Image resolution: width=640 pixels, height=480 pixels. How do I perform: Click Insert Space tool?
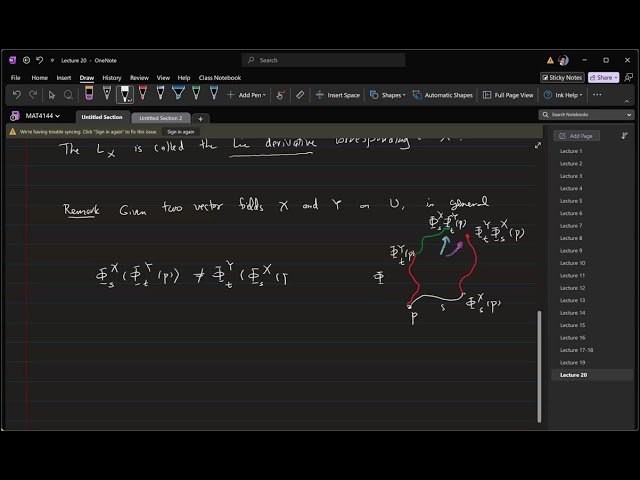pos(338,95)
